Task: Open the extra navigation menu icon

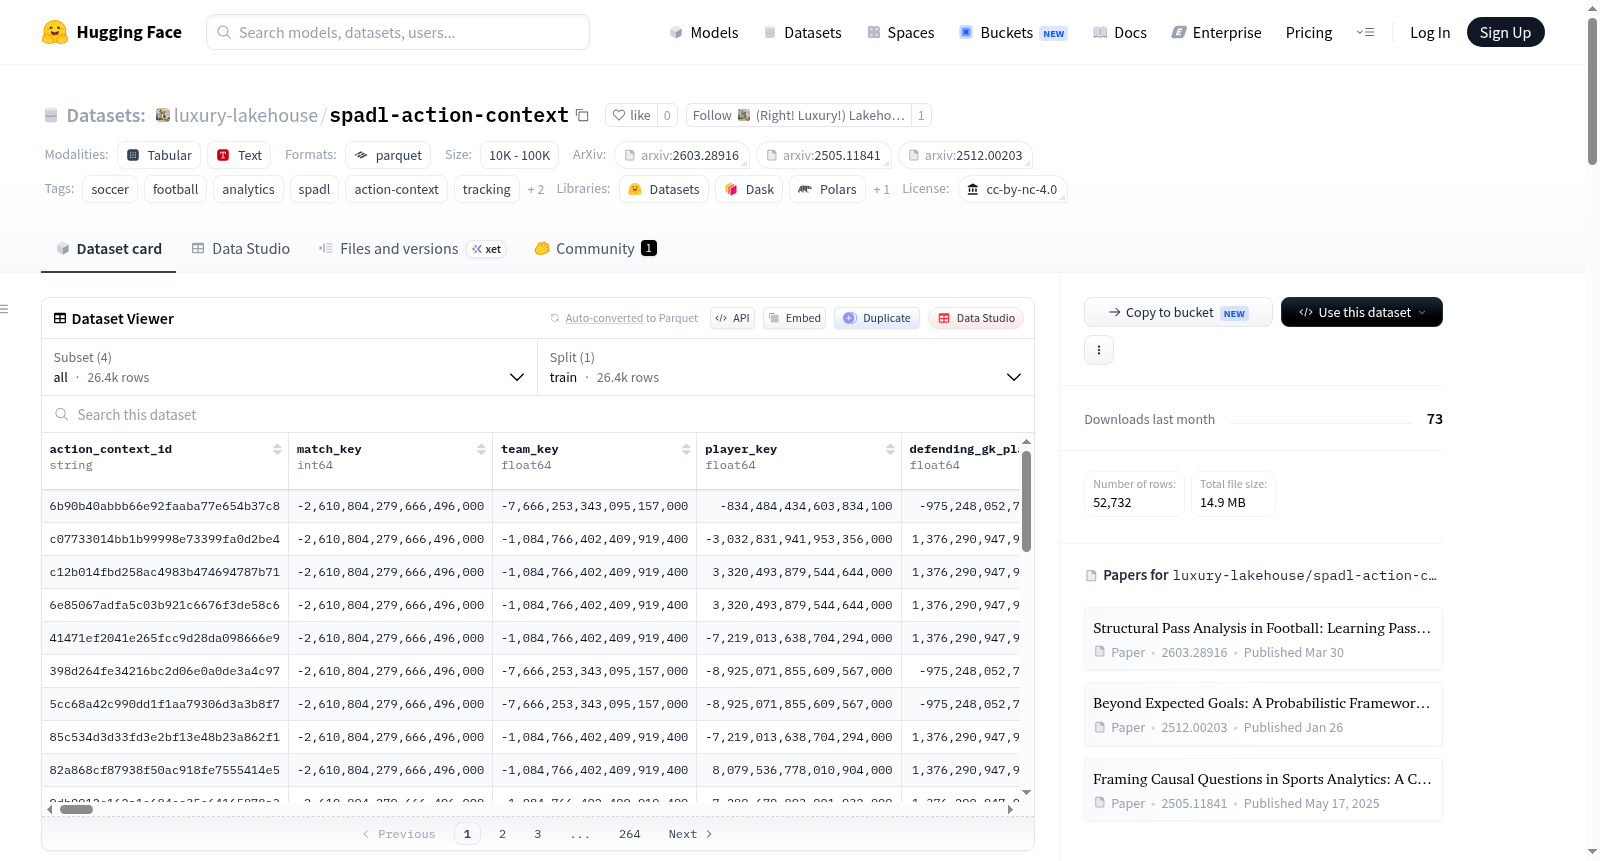Action: [x=1365, y=32]
